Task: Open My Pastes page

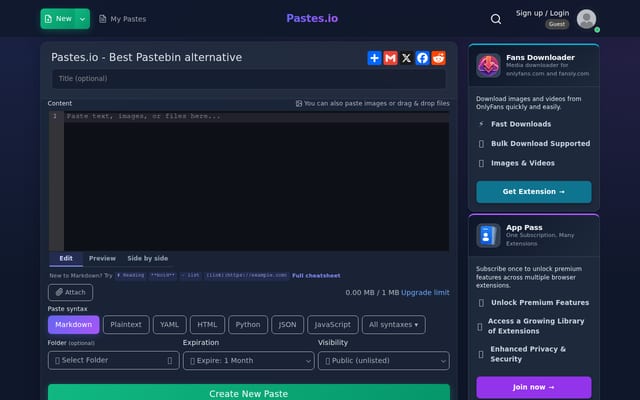Action: (x=122, y=19)
